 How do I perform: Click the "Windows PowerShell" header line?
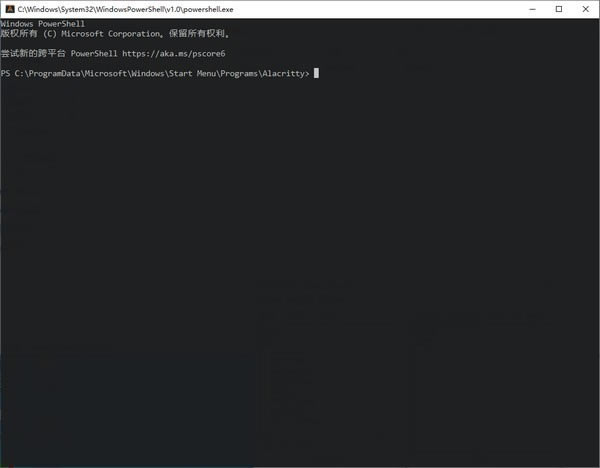click(x=42, y=24)
